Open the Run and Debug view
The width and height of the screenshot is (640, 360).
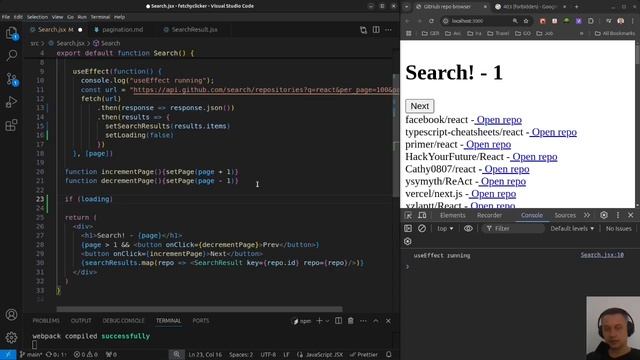coord(11,102)
